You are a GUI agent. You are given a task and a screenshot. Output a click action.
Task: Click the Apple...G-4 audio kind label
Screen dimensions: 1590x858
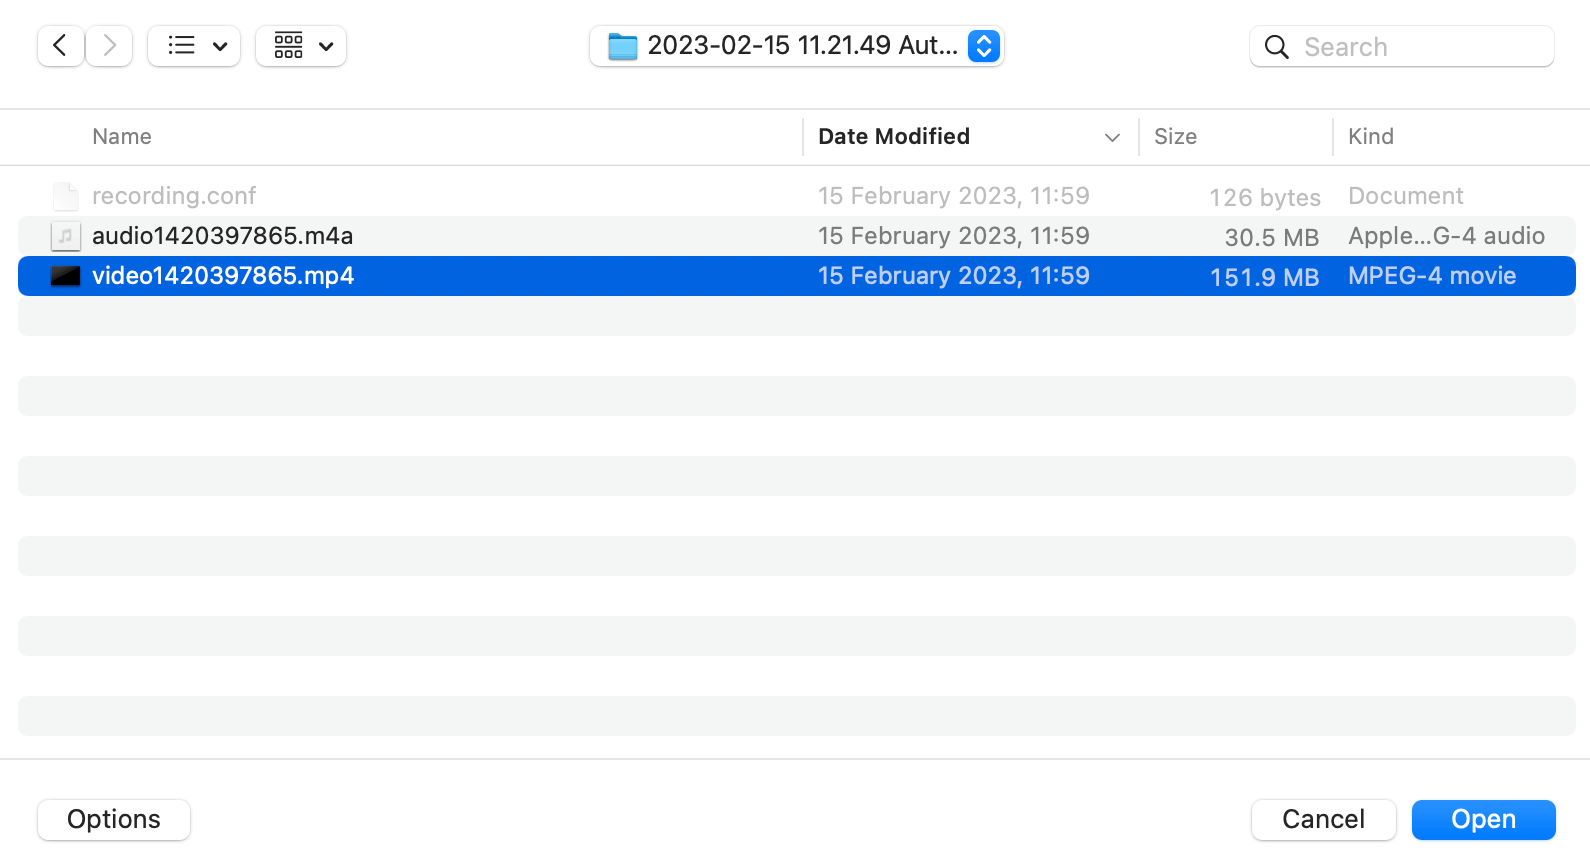pos(1446,236)
